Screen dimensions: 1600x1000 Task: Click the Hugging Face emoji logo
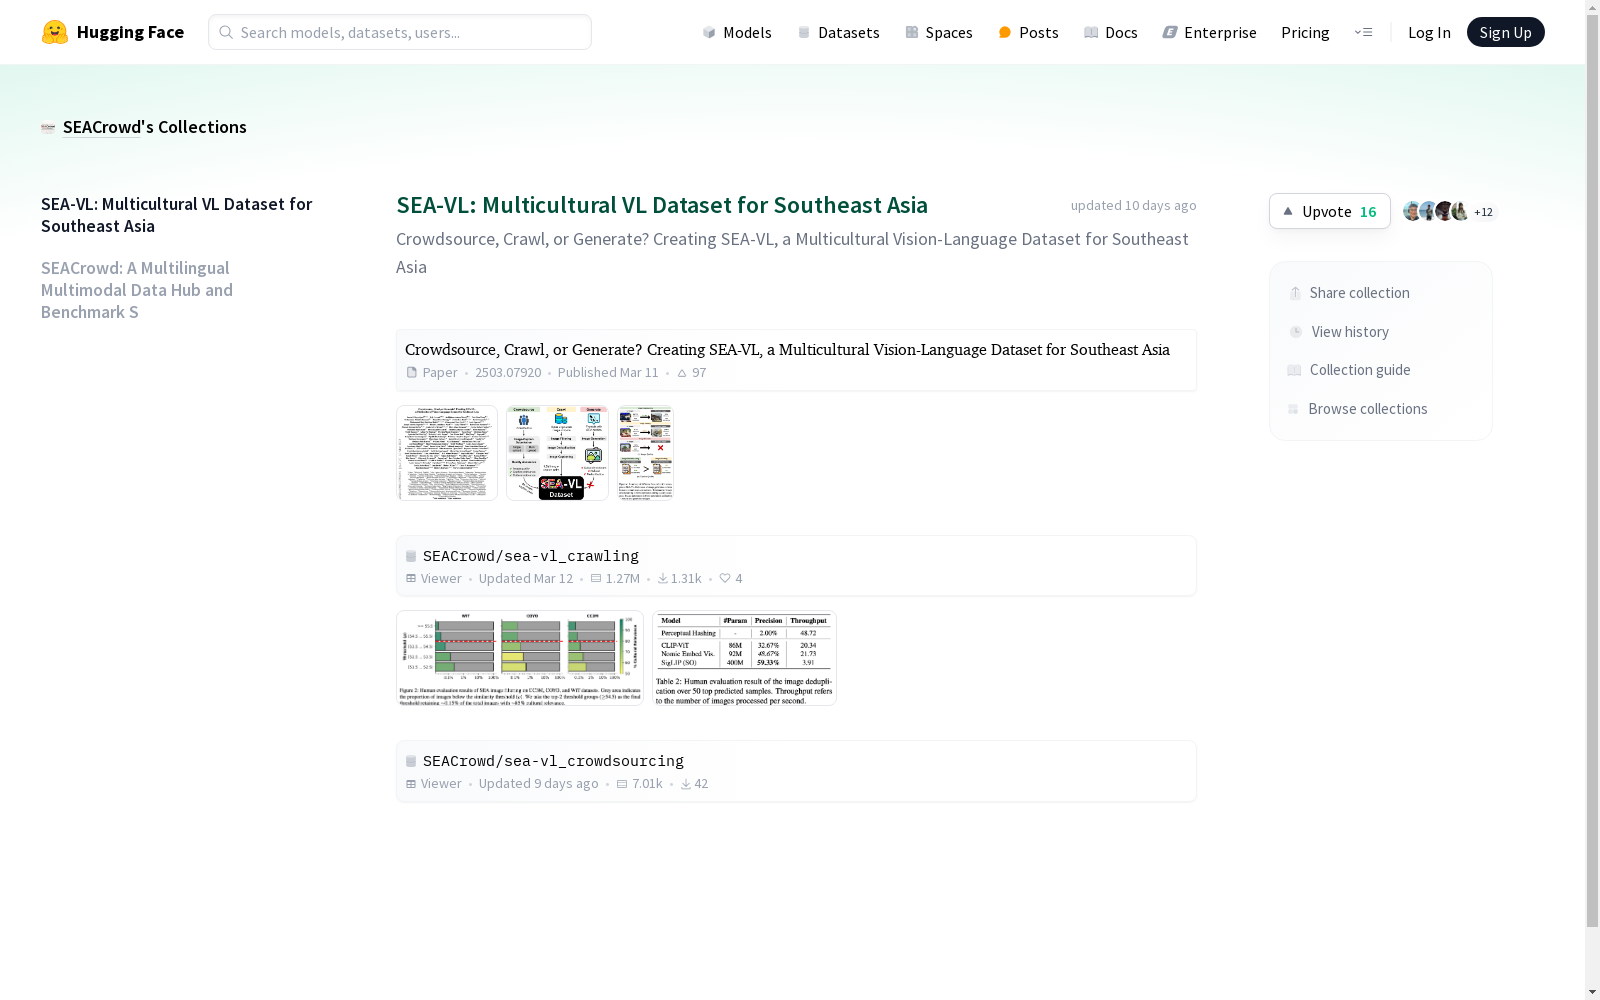coord(55,32)
